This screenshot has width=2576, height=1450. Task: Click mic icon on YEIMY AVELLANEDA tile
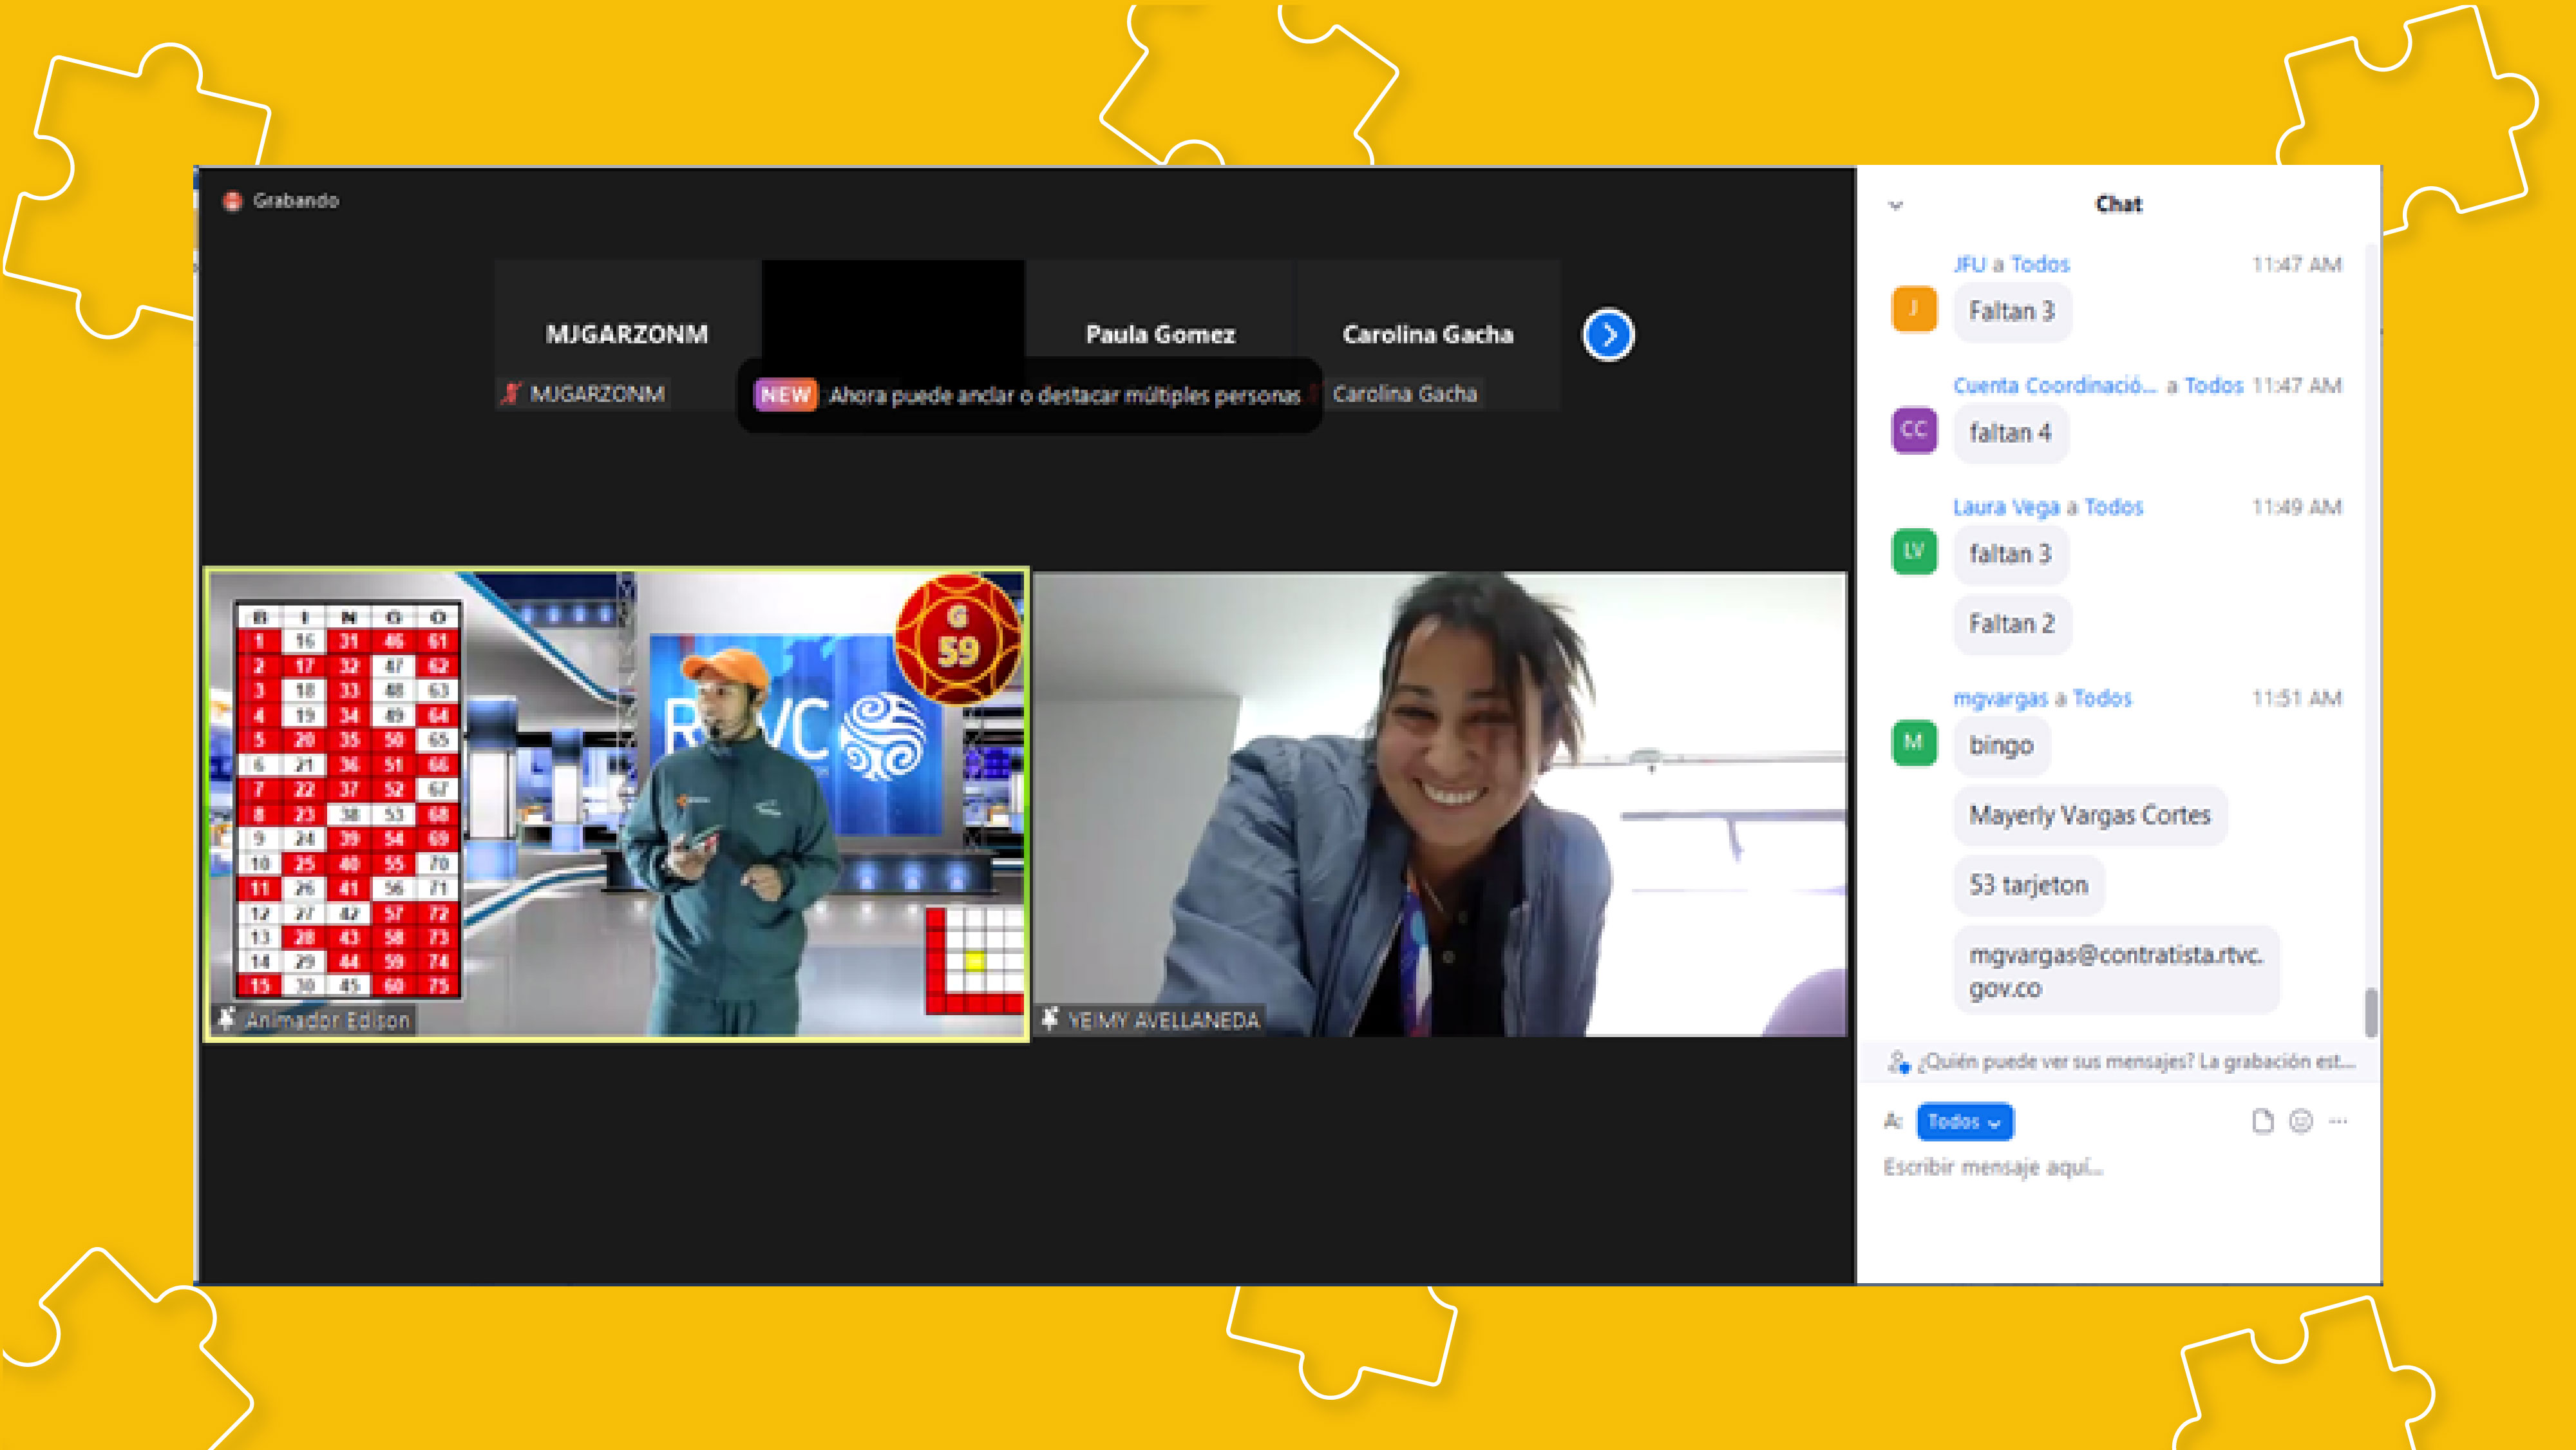click(x=1049, y=1019)
